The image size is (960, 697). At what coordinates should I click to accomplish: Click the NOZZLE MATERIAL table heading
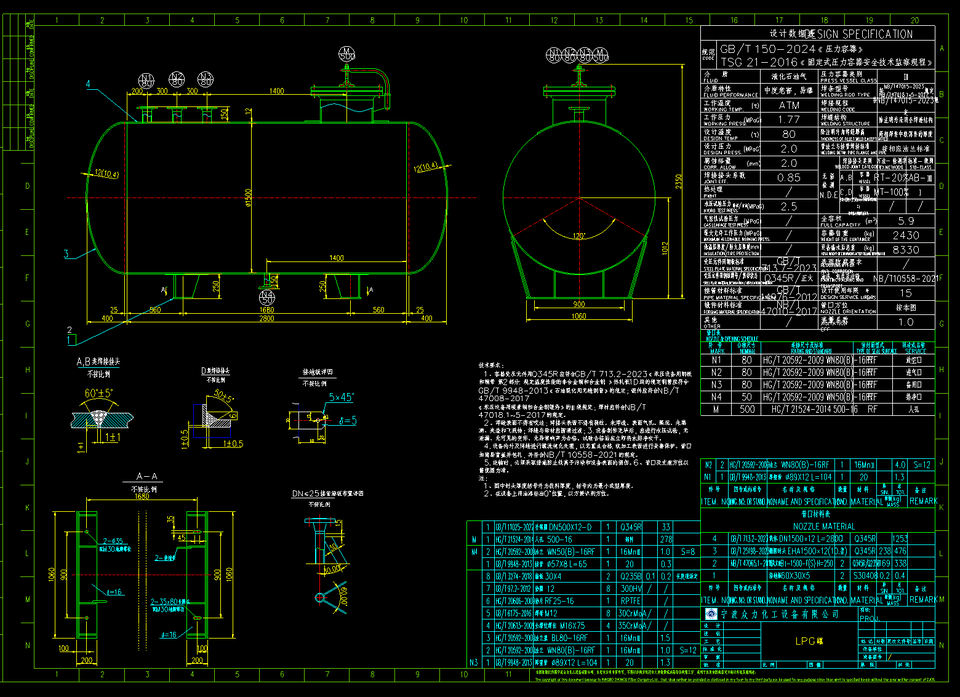click(x=824, y=526)
